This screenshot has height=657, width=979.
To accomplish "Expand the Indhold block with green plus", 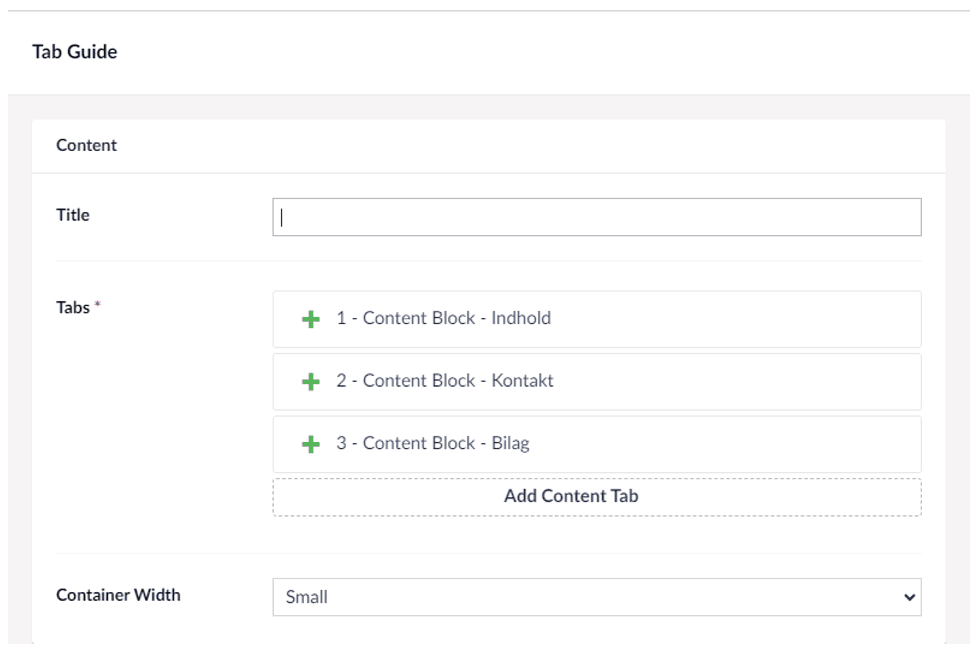I will tap(310, 319).
